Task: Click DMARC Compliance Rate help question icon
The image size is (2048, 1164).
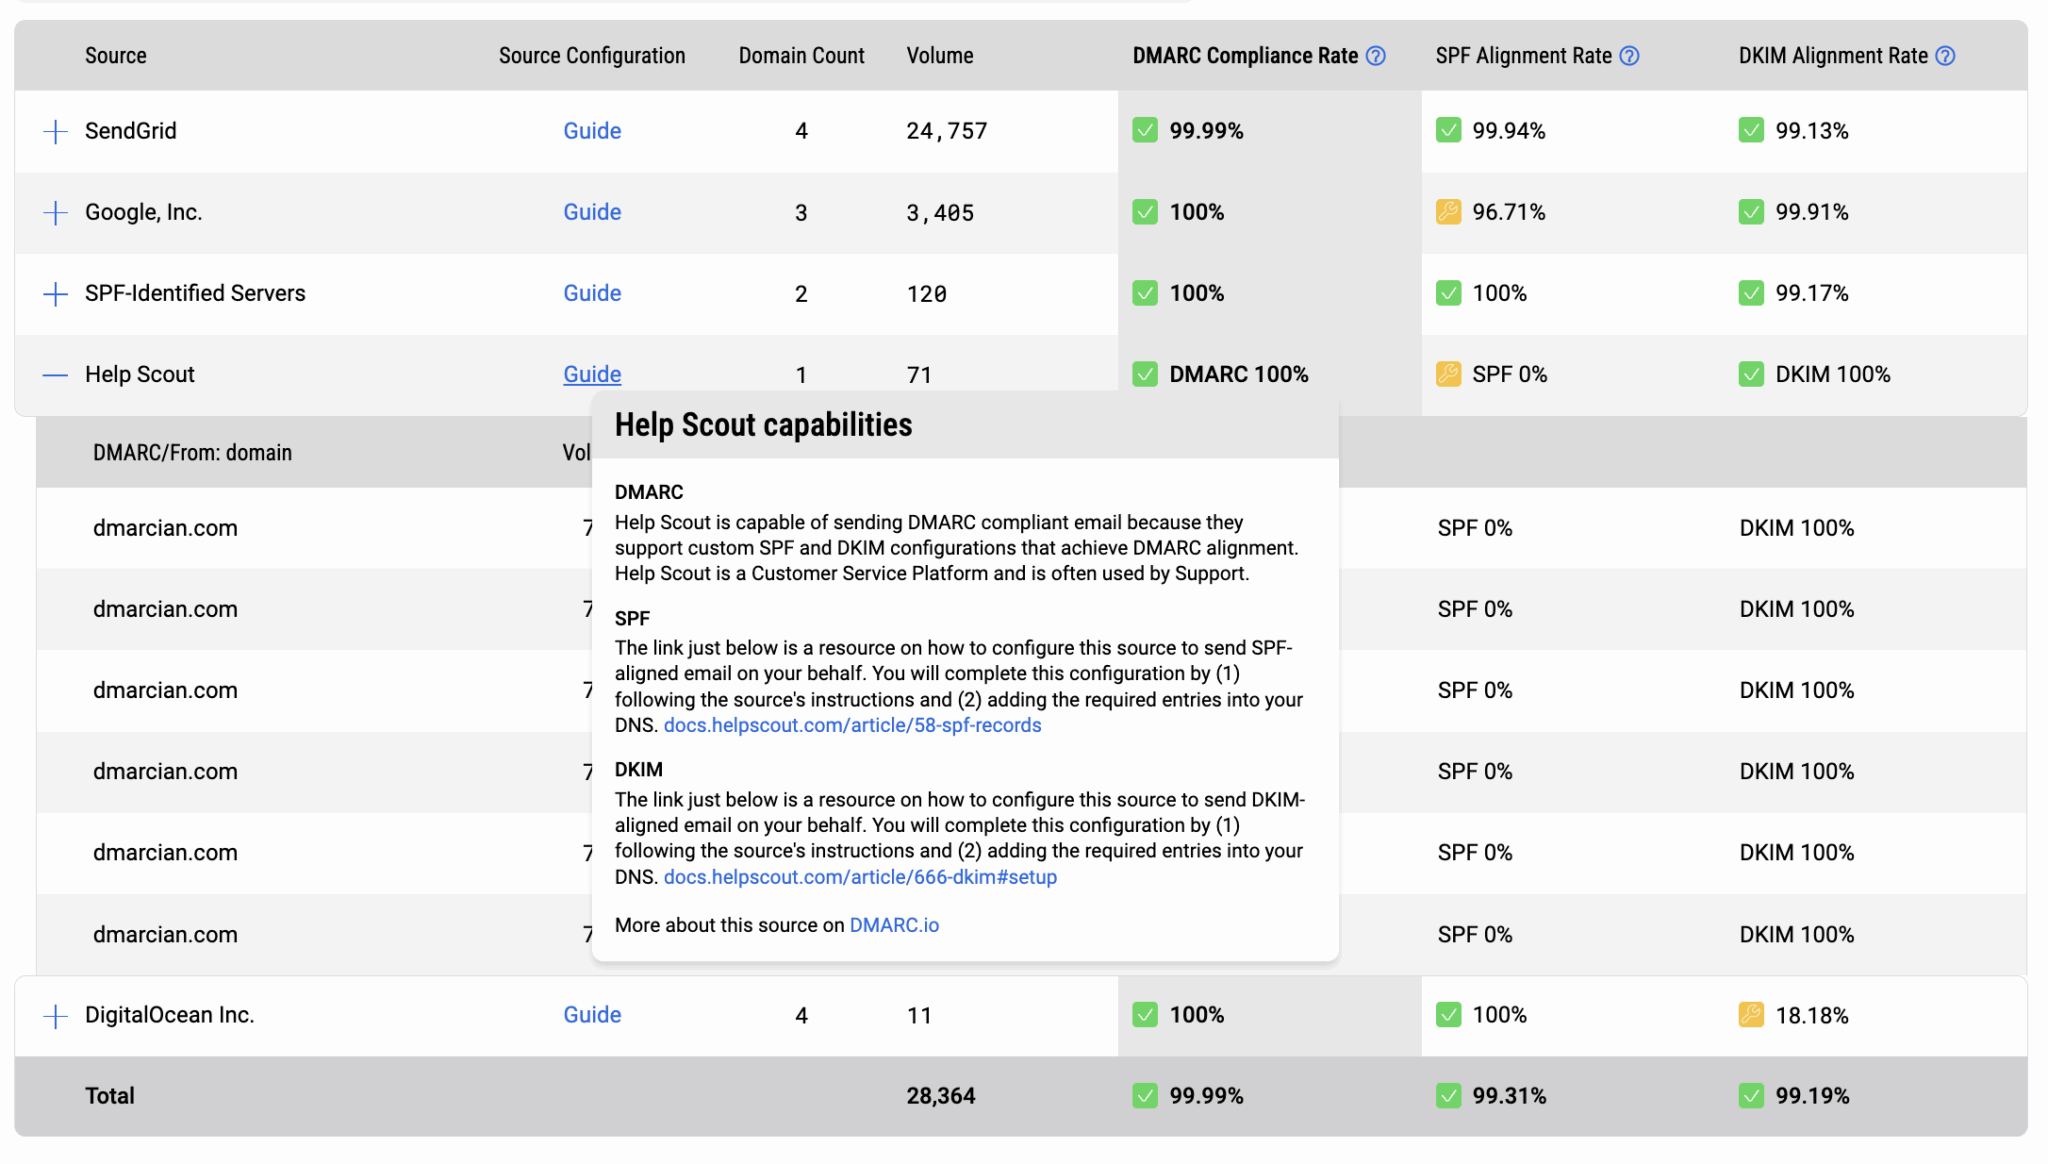Action: (1376, 56)
